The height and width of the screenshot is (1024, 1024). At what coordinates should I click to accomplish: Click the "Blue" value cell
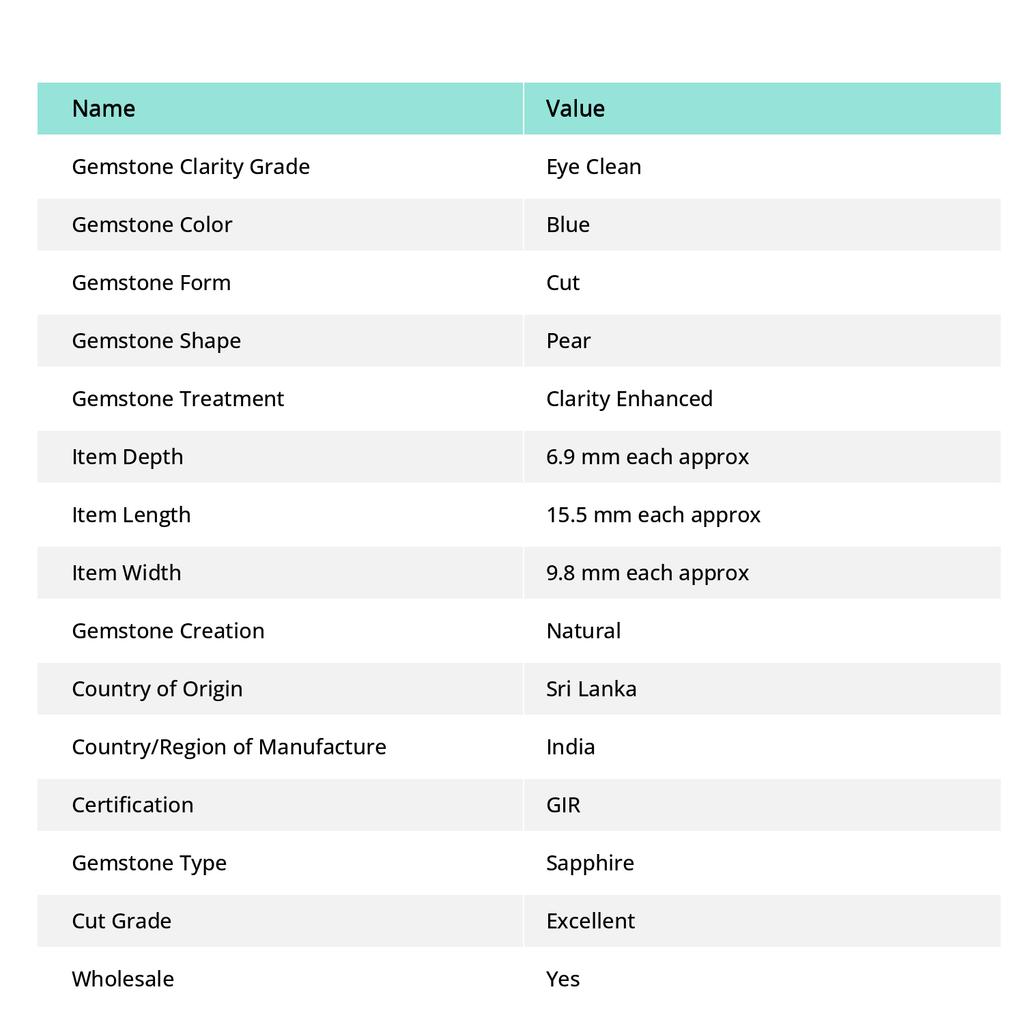(568, 225)
